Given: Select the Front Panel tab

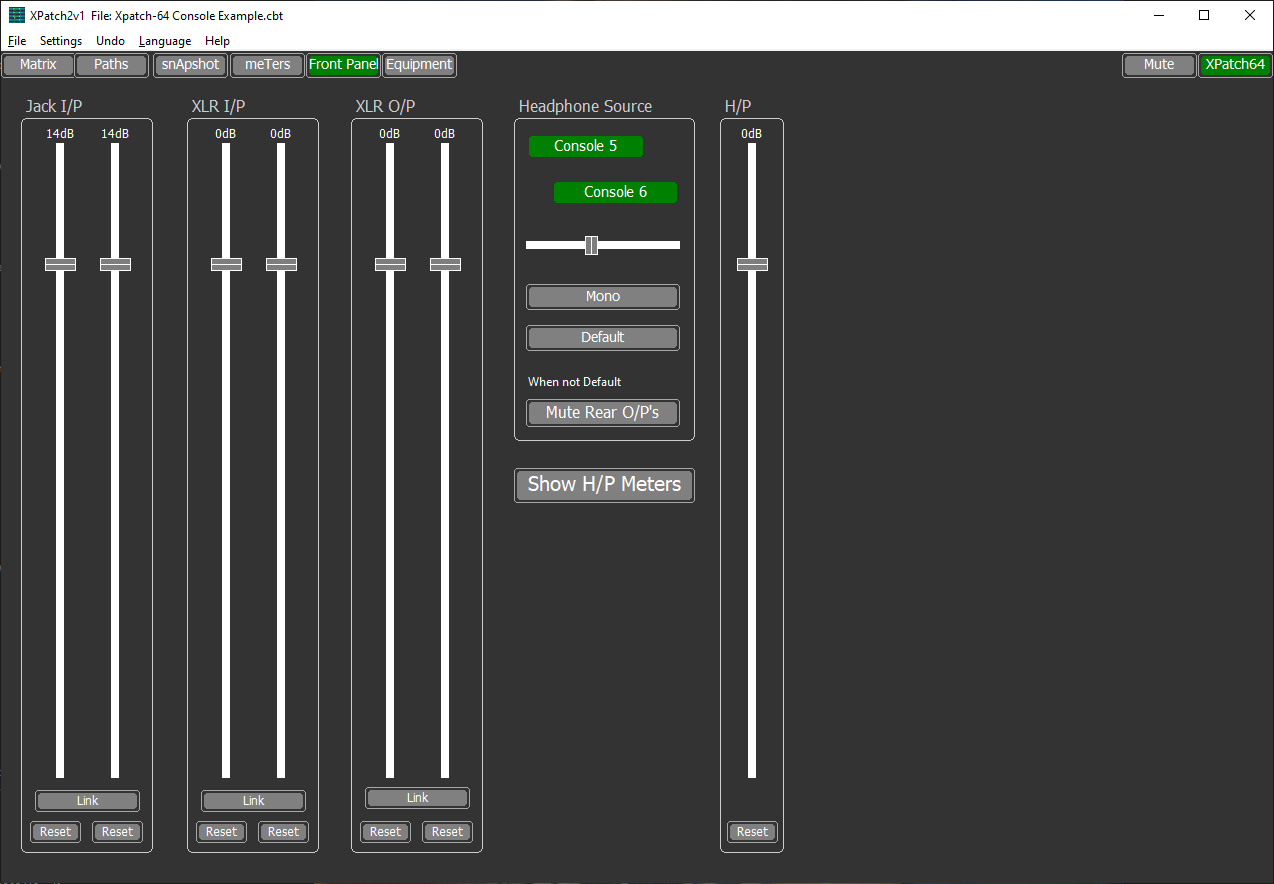Looking at the screenshot, I should click(x=343, y=65).
